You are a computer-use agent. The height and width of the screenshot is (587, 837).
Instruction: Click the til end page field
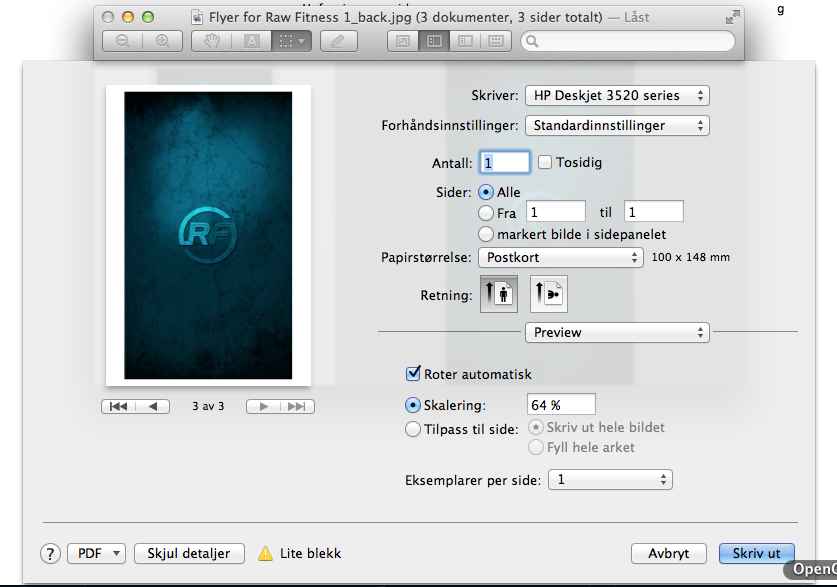(653, 212)
